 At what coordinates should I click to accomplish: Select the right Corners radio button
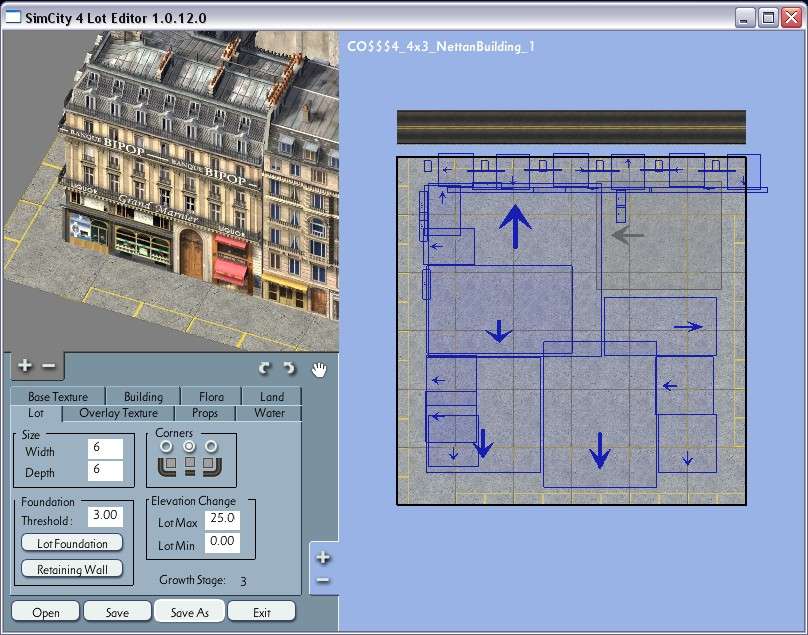[211, 446]
